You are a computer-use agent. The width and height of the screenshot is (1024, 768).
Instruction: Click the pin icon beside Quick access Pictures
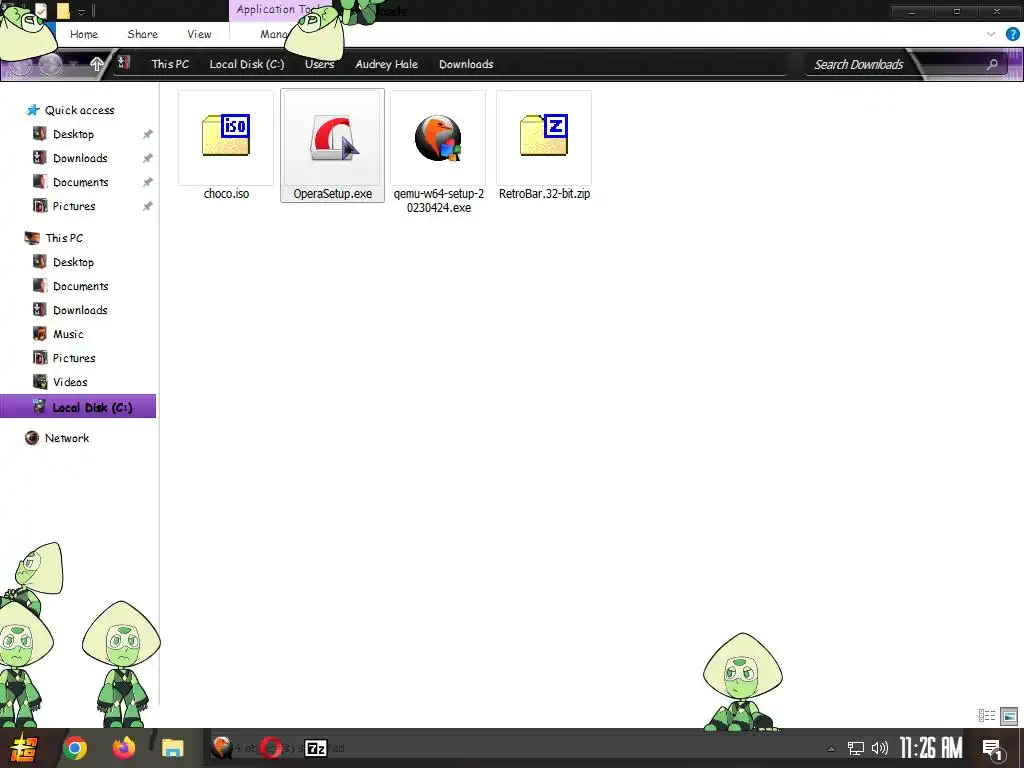(148, 206)
